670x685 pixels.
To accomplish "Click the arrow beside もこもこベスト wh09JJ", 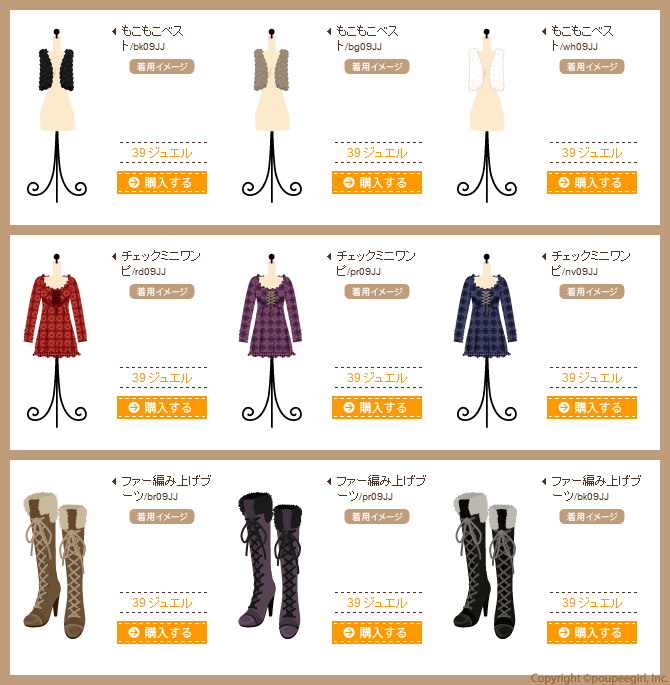I will pos(544,31).
